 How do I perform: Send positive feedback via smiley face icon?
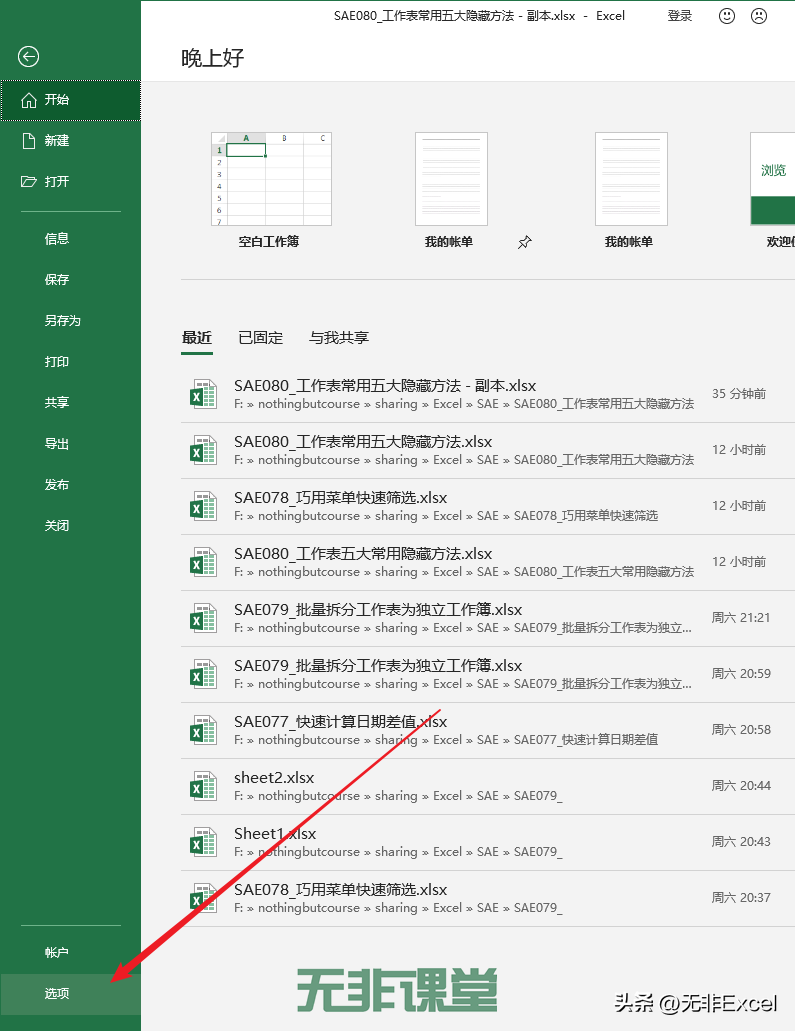coord(727,16)
